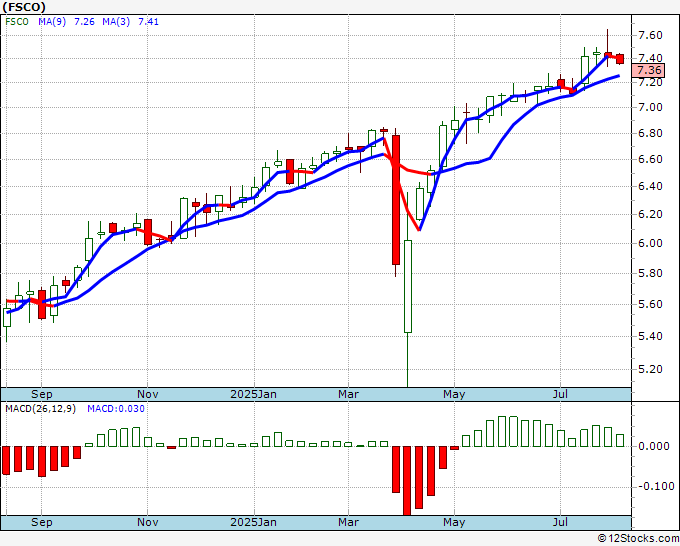Click the deepest red MACD histogram bar
680x546 pixels.
point(407,481)
